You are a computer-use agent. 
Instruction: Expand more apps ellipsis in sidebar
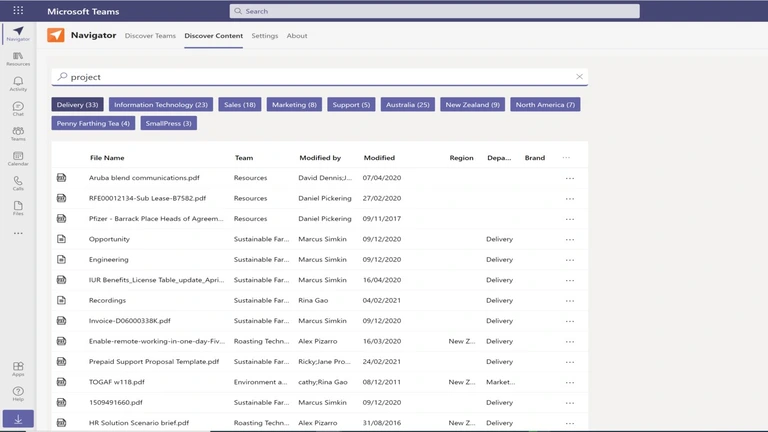[18, 233]
